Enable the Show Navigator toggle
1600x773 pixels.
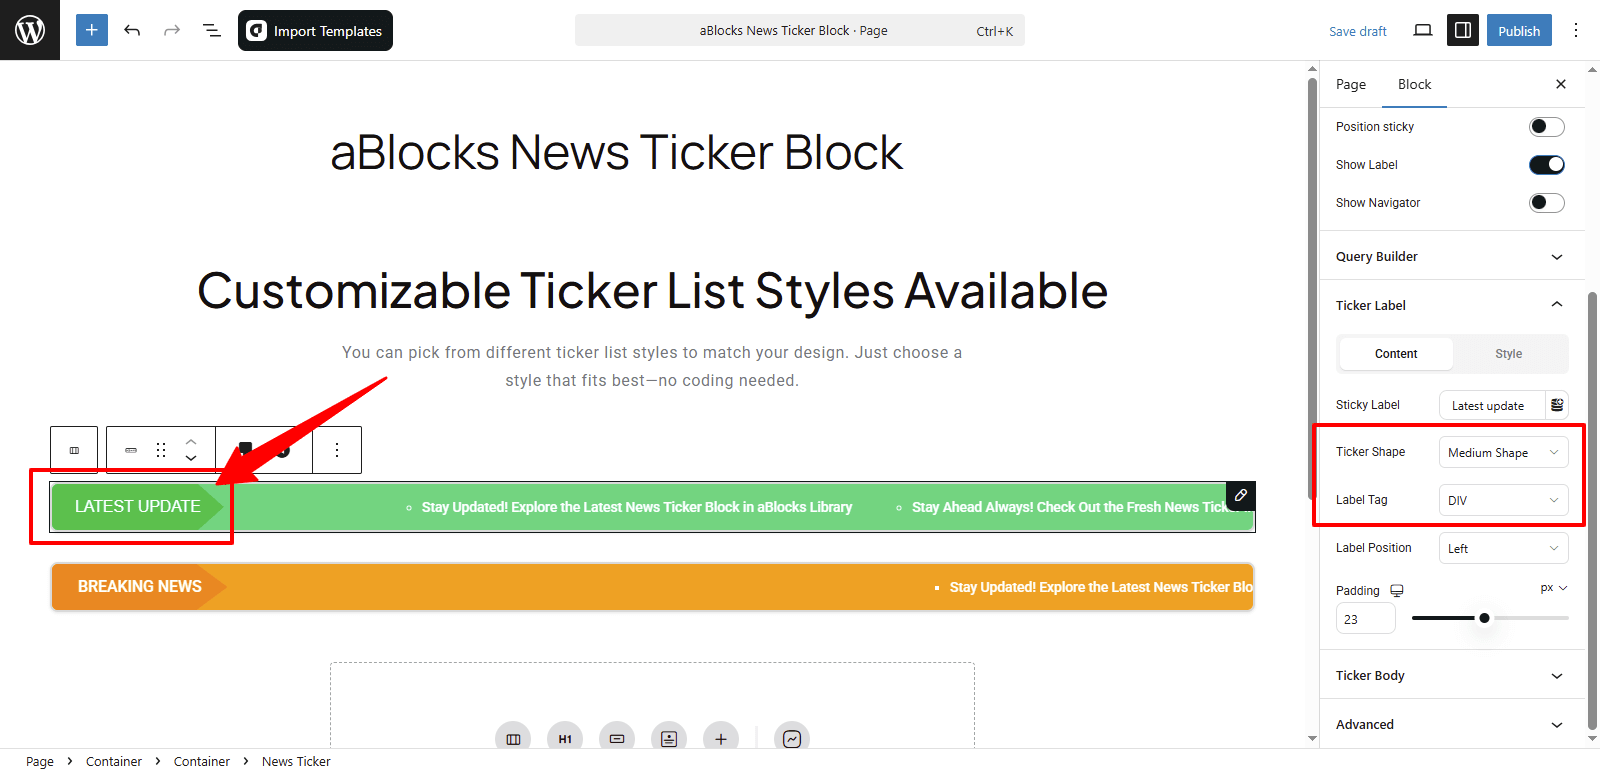1546,203
